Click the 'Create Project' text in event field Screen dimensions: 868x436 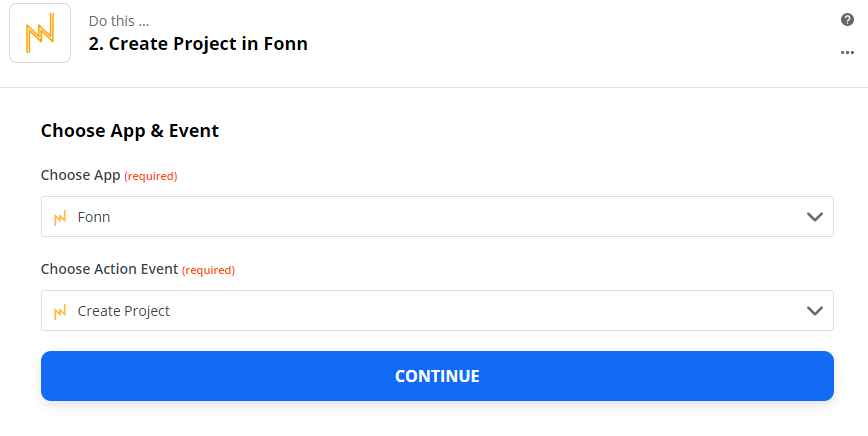point(123,311)
